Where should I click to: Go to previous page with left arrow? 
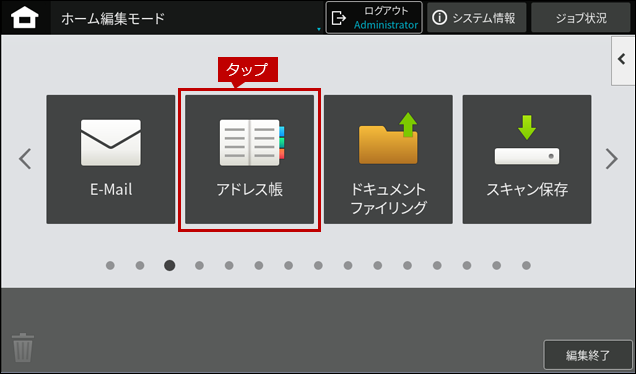pyautogui.click(x=25, y=159)
